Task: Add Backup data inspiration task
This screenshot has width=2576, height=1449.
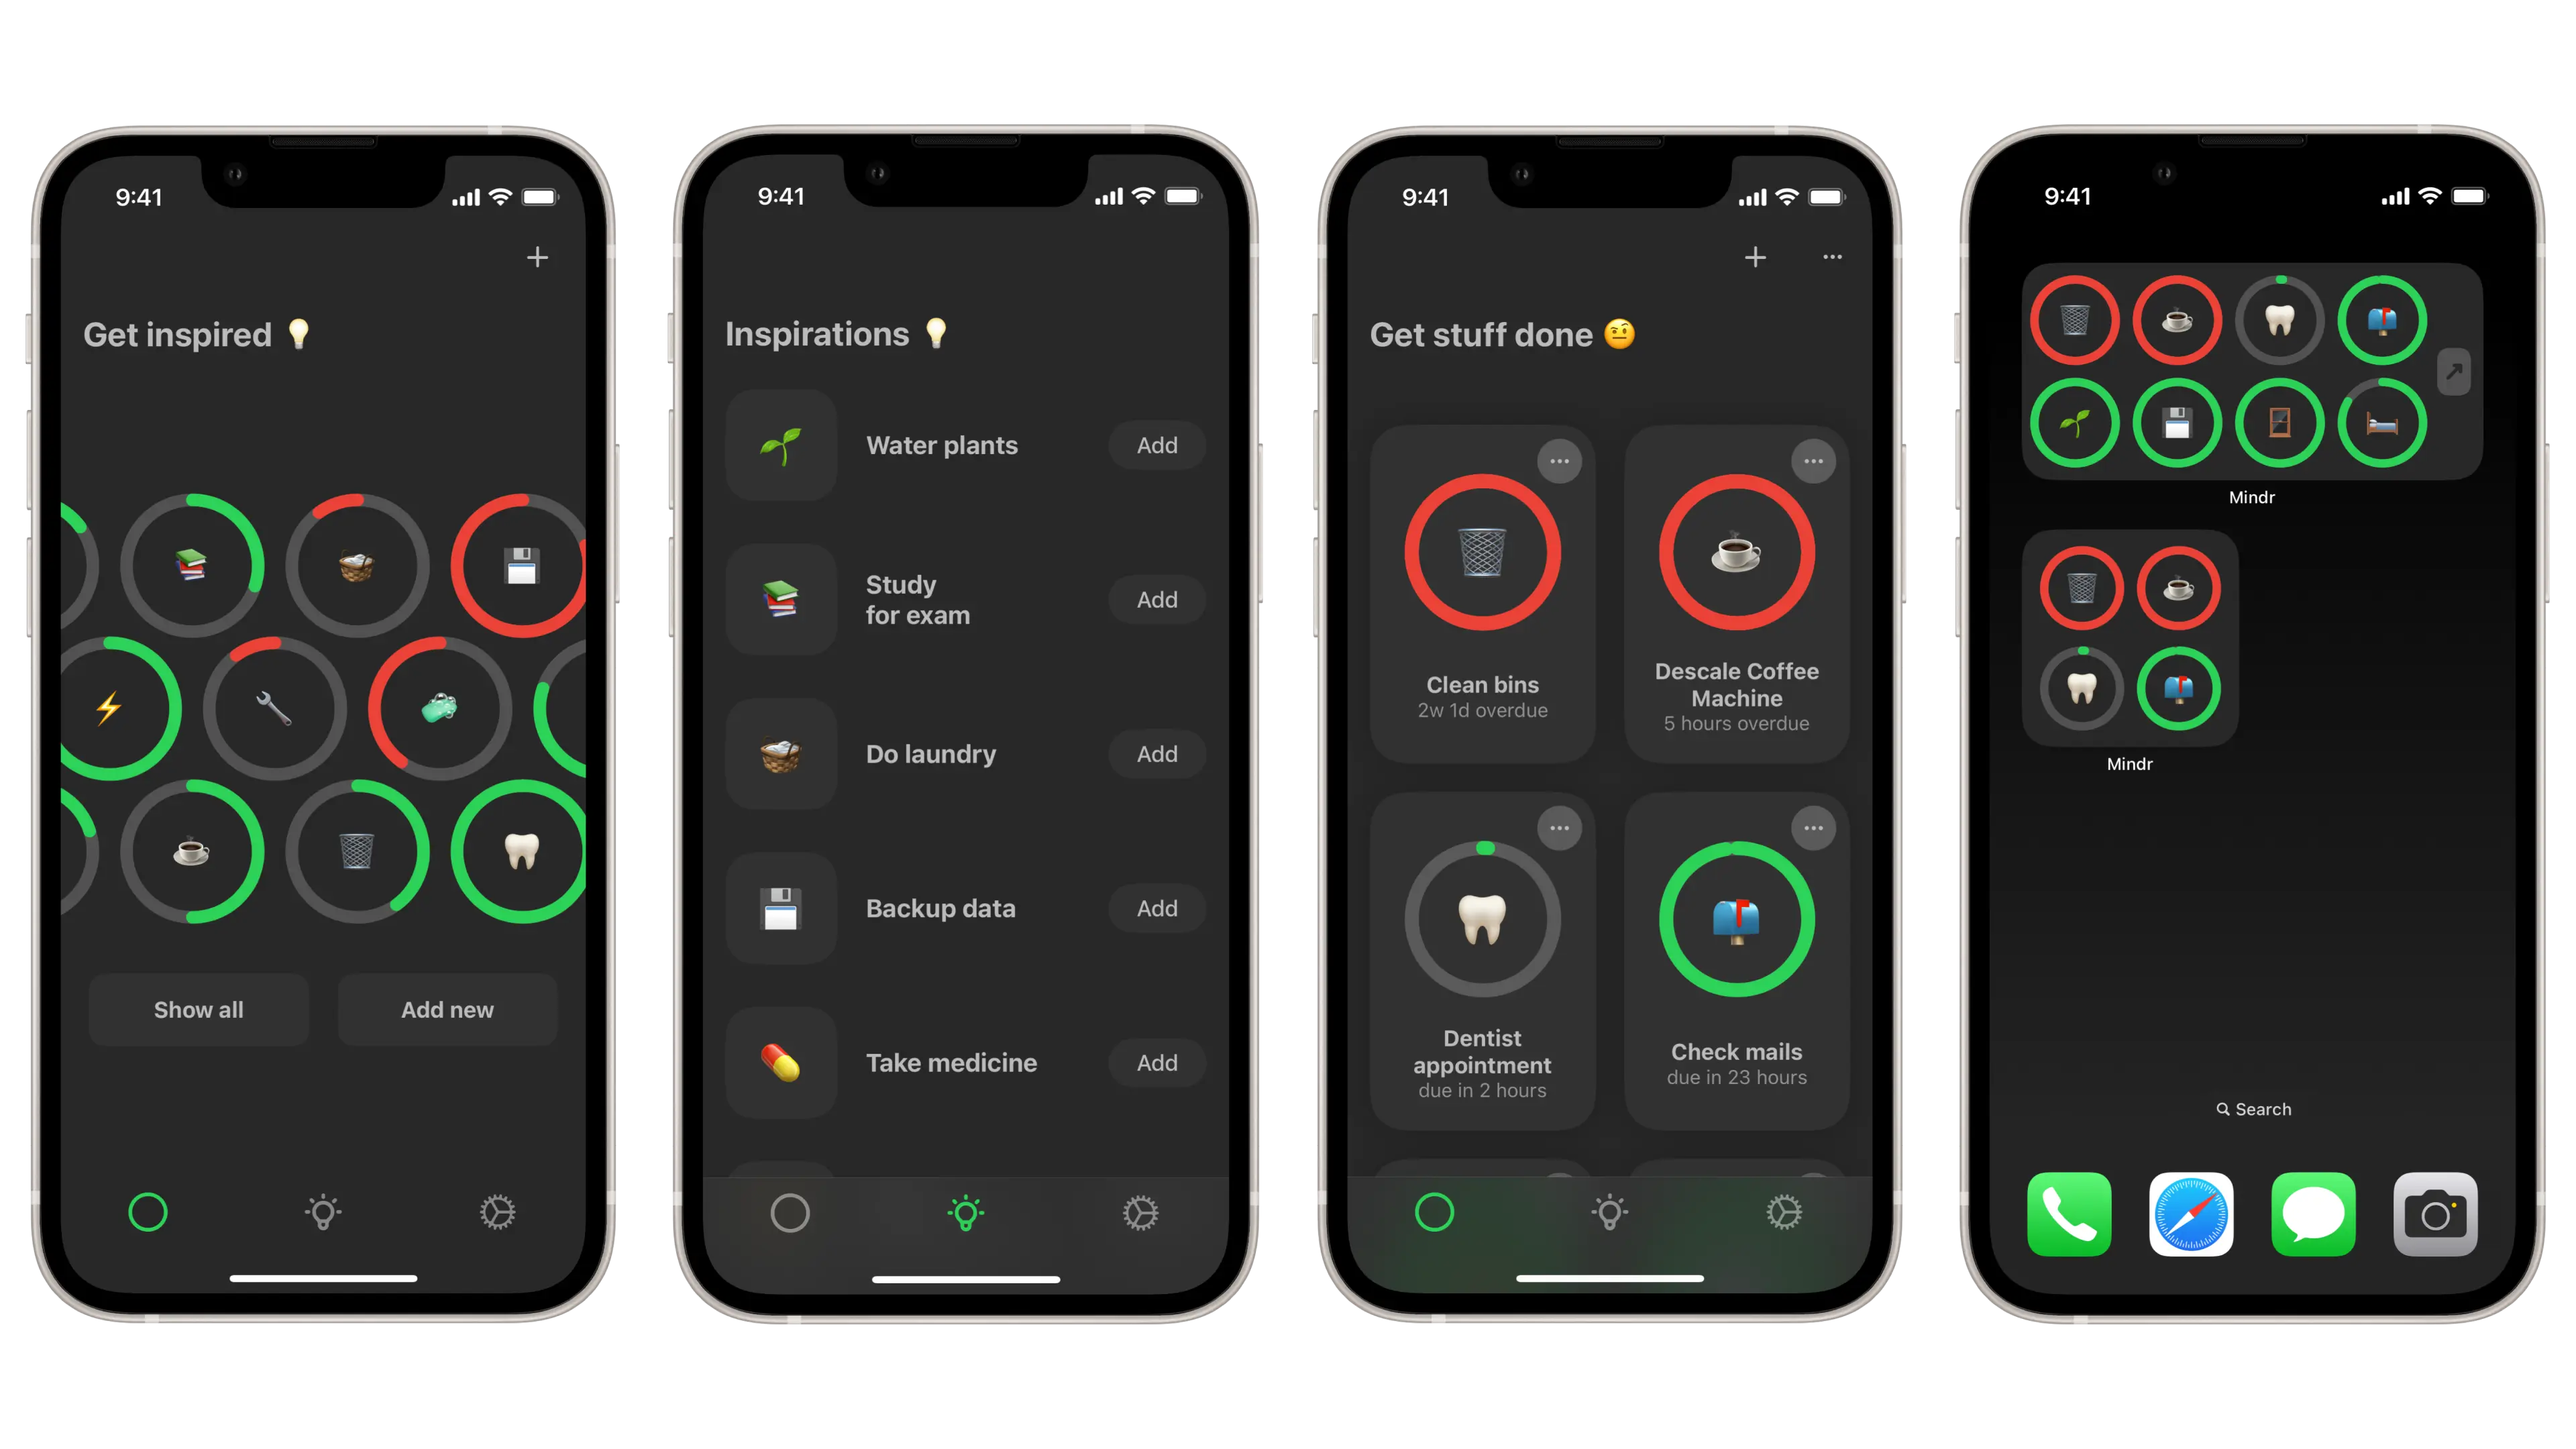Action: [1157, 908]
